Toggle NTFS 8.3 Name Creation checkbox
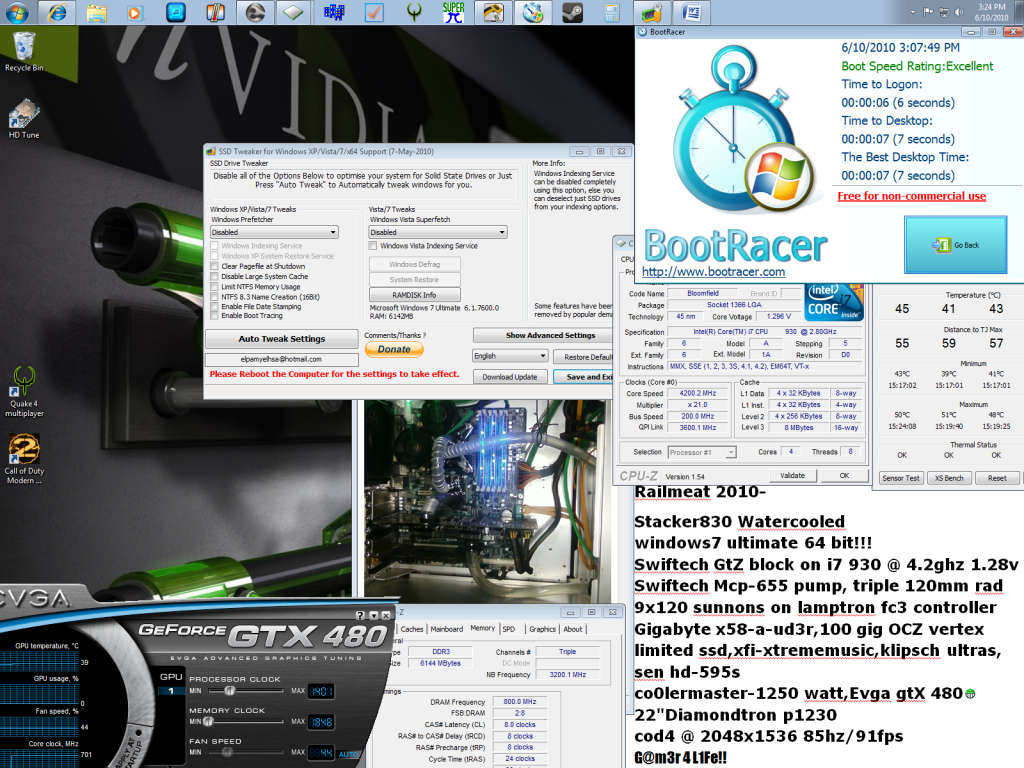The width and height of the screenshot is (1024, 768). point(214,297)
